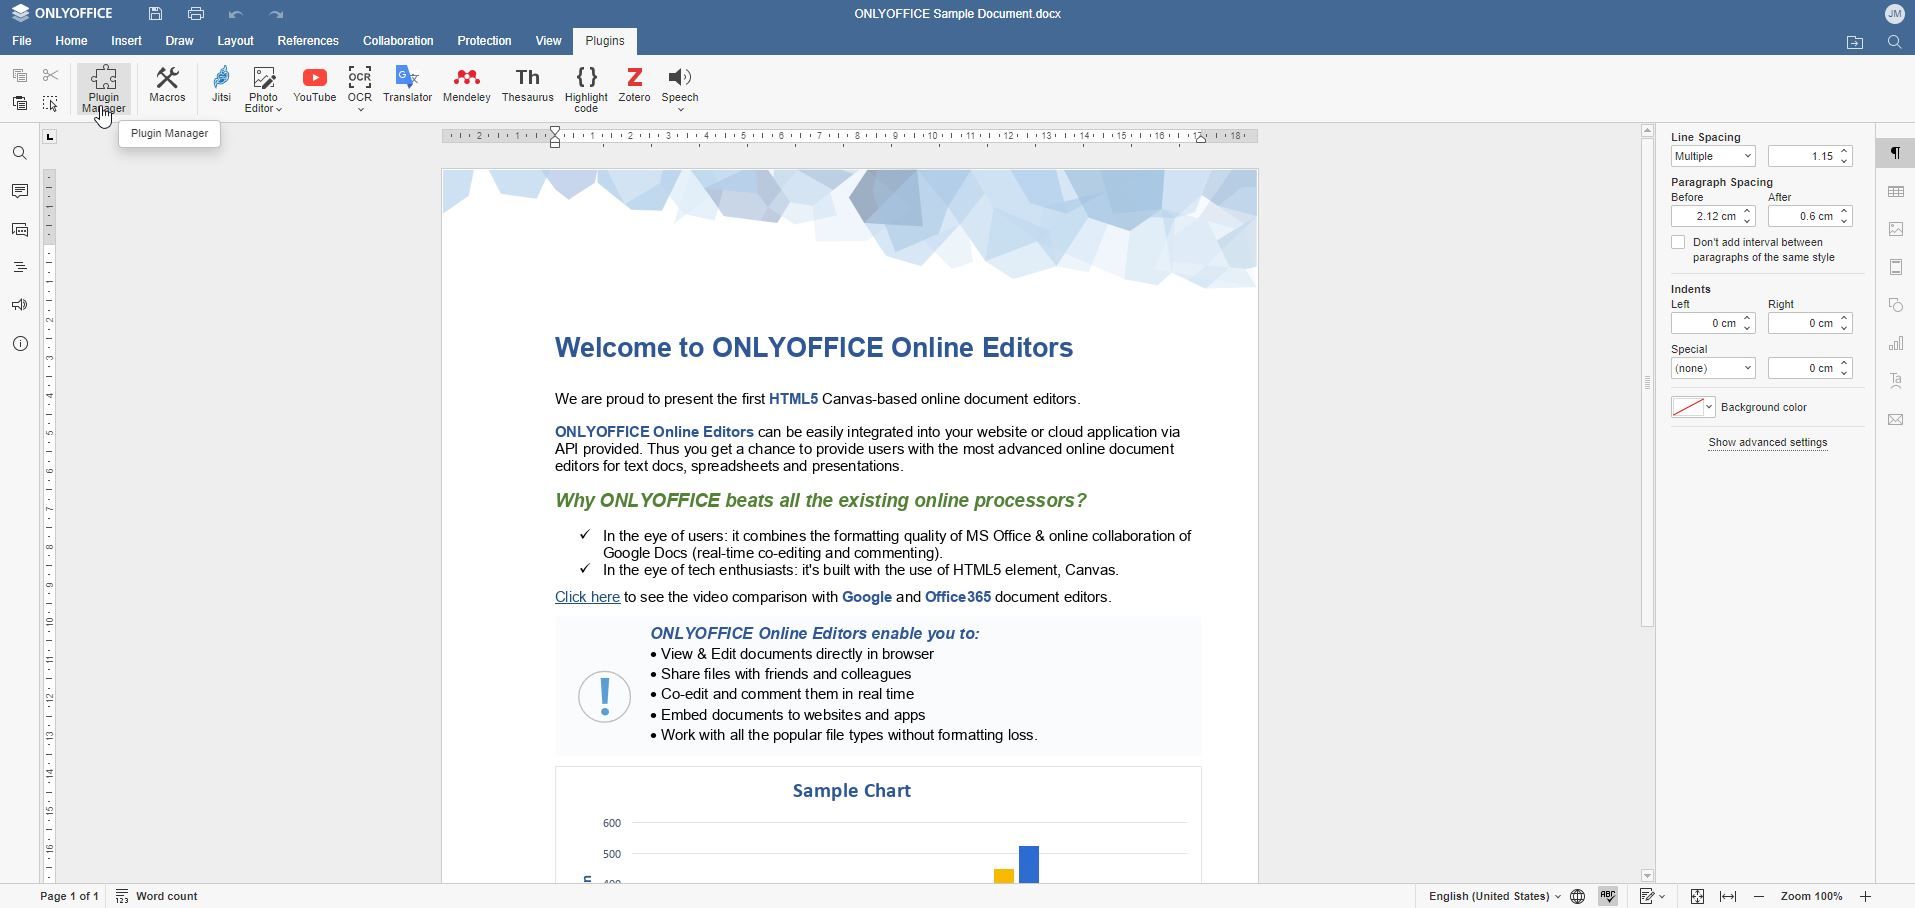
Task: Launch the Macros plugin
Action: pyautogui.click(x=167, y=88)
